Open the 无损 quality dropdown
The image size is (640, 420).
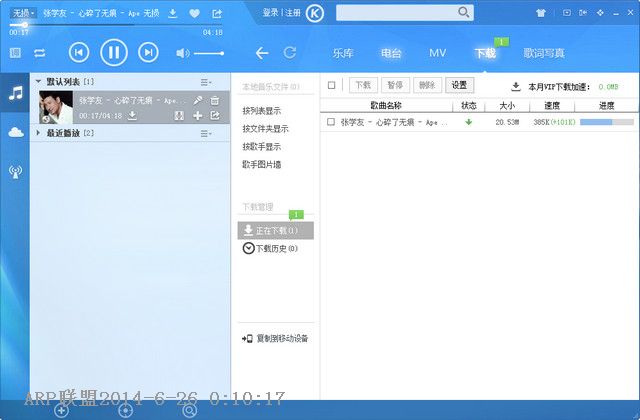point(23,13)
